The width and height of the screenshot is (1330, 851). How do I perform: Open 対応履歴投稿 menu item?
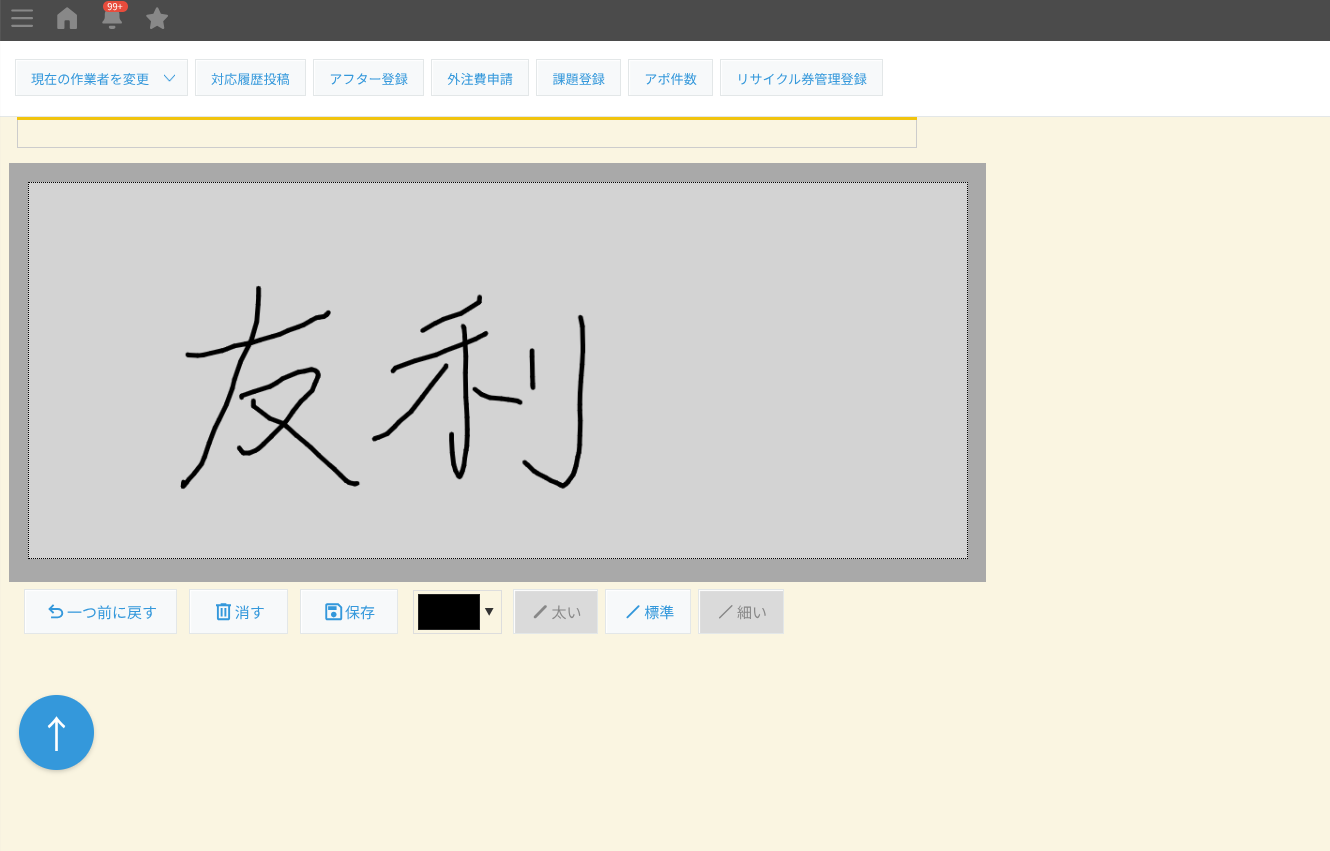(250, 78)
